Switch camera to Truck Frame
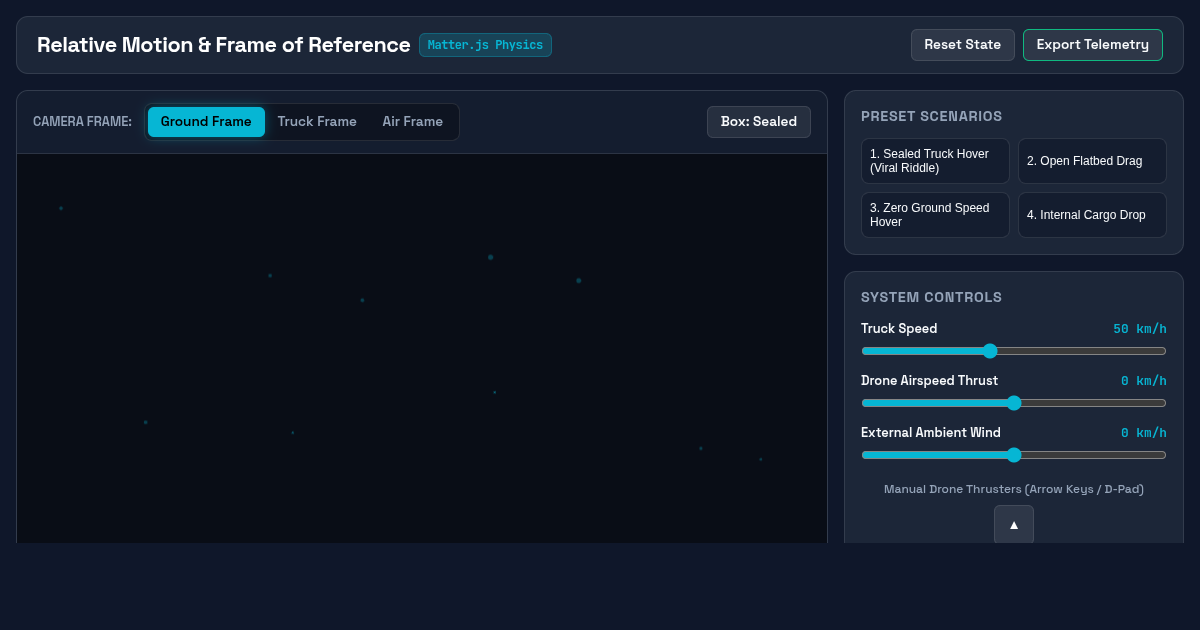The image size is (1200, 630). pyautogui.click(x=317, y=122)
